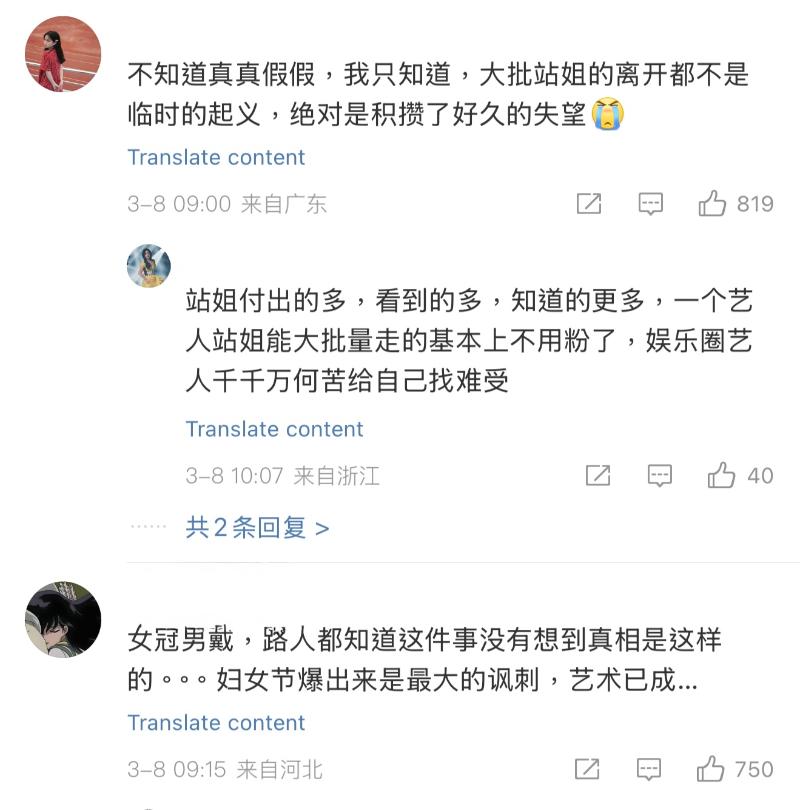Reply to the comment from 河北

tap(650, 769)
